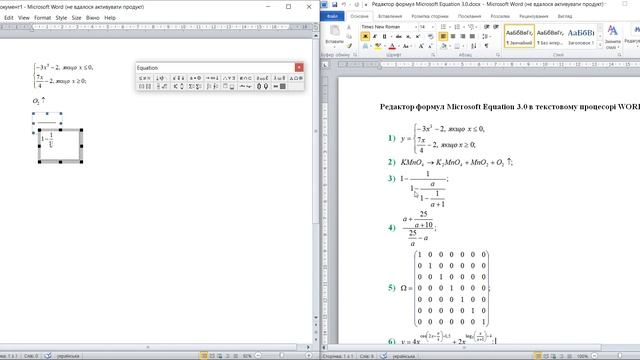Open integral templates palette in Equation toolbar
The height and width of the screenshot is (360, 640).
[x=212, y=87]
